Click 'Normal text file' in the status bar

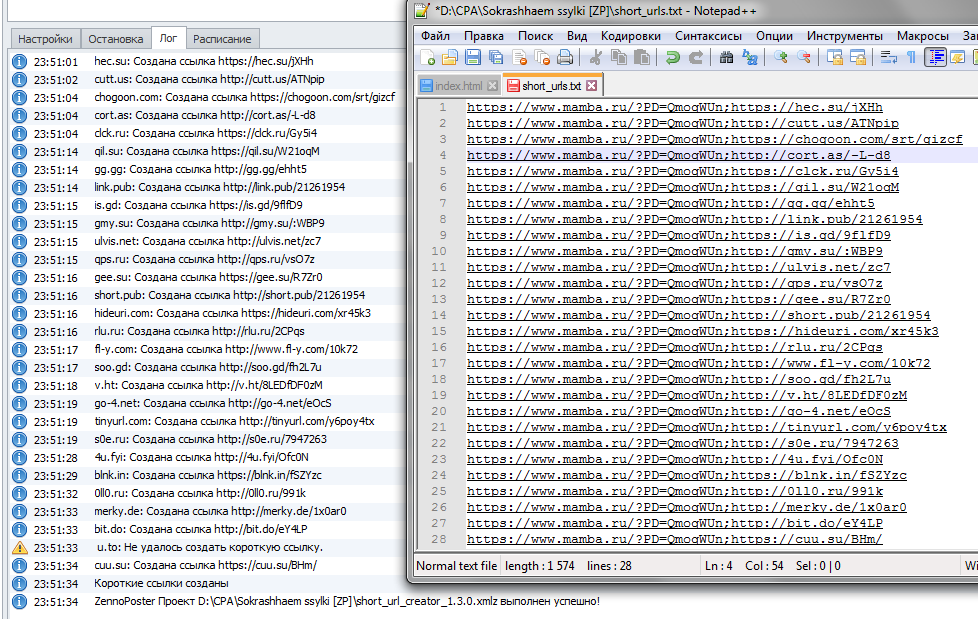(457, 566)
